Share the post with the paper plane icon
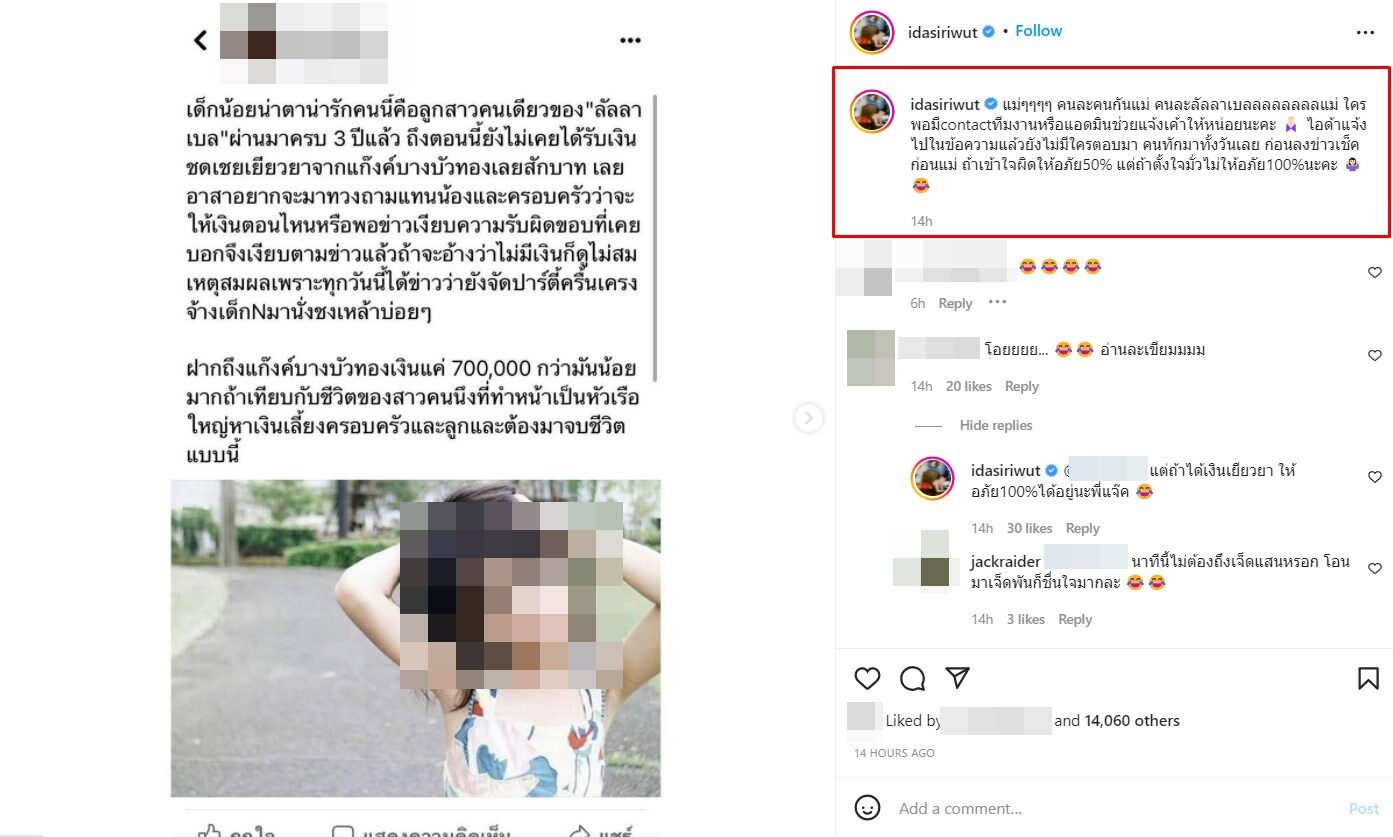The image size is (1393, 837). point(957,679)
